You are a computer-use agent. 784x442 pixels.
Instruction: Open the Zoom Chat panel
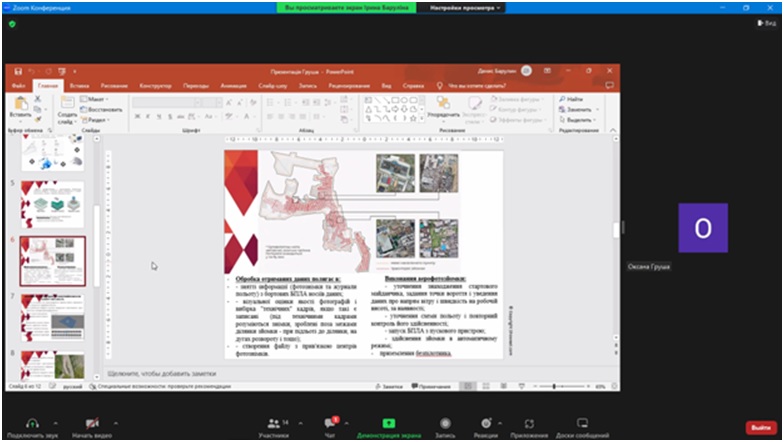tap(330, 423)
